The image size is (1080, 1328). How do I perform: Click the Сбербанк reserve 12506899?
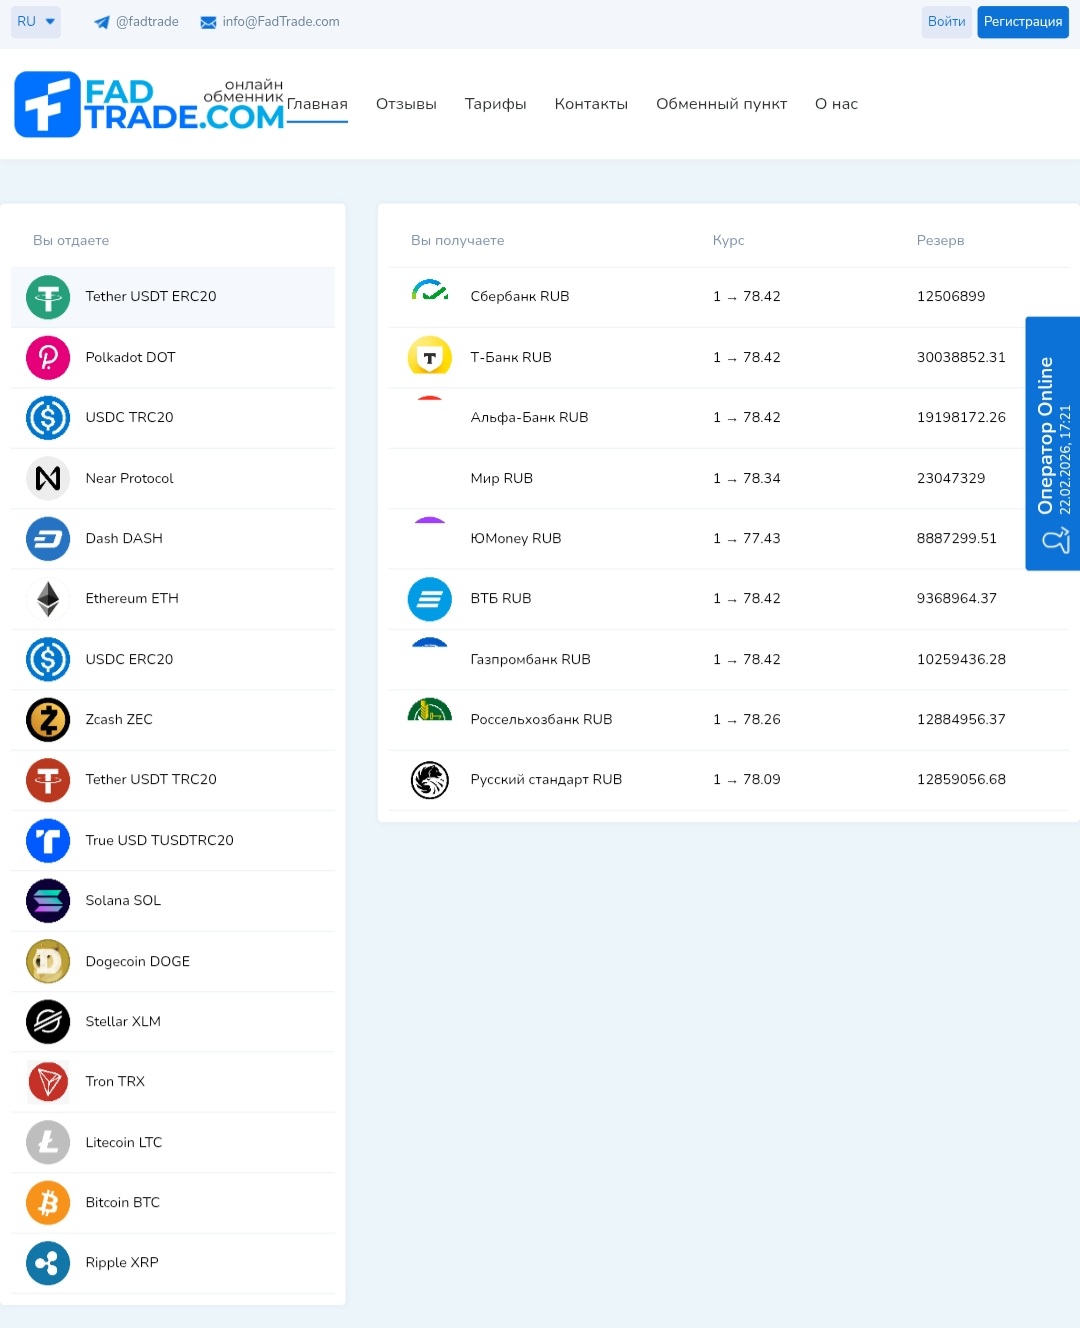[951, 297]
